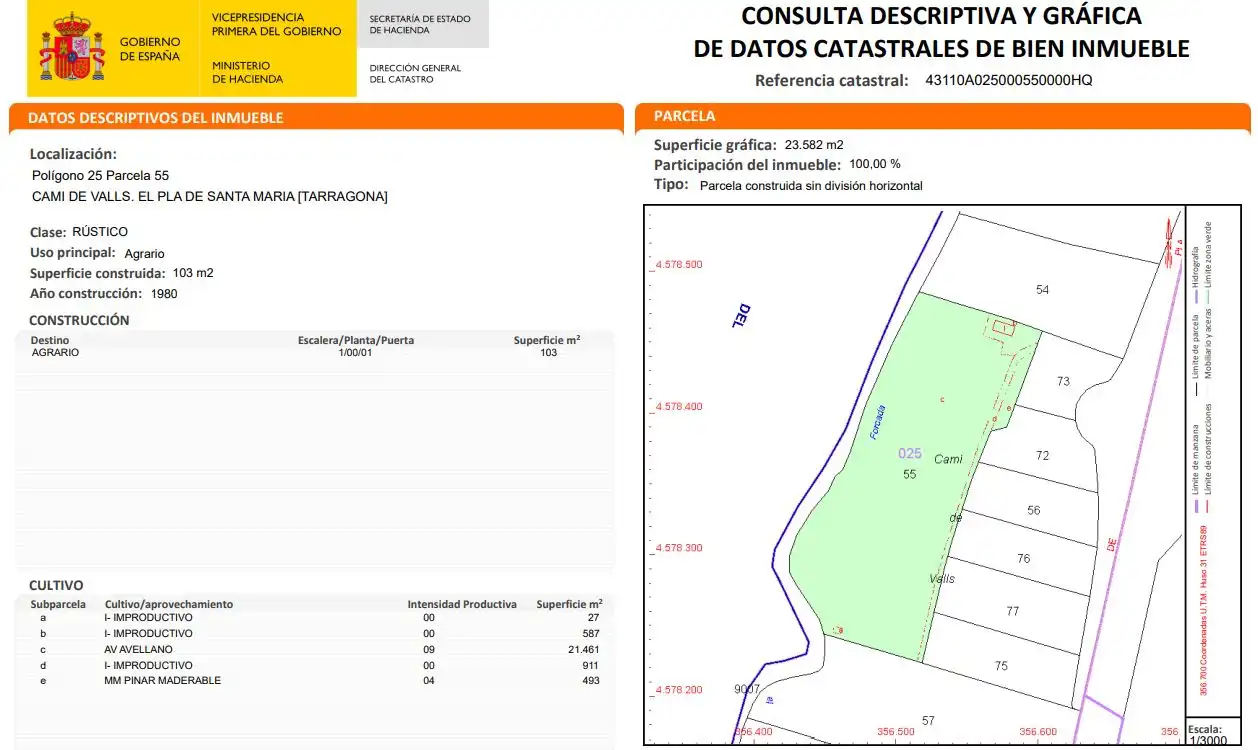Select the 'Gobierno de España' logo text

[x=150, y=49]
